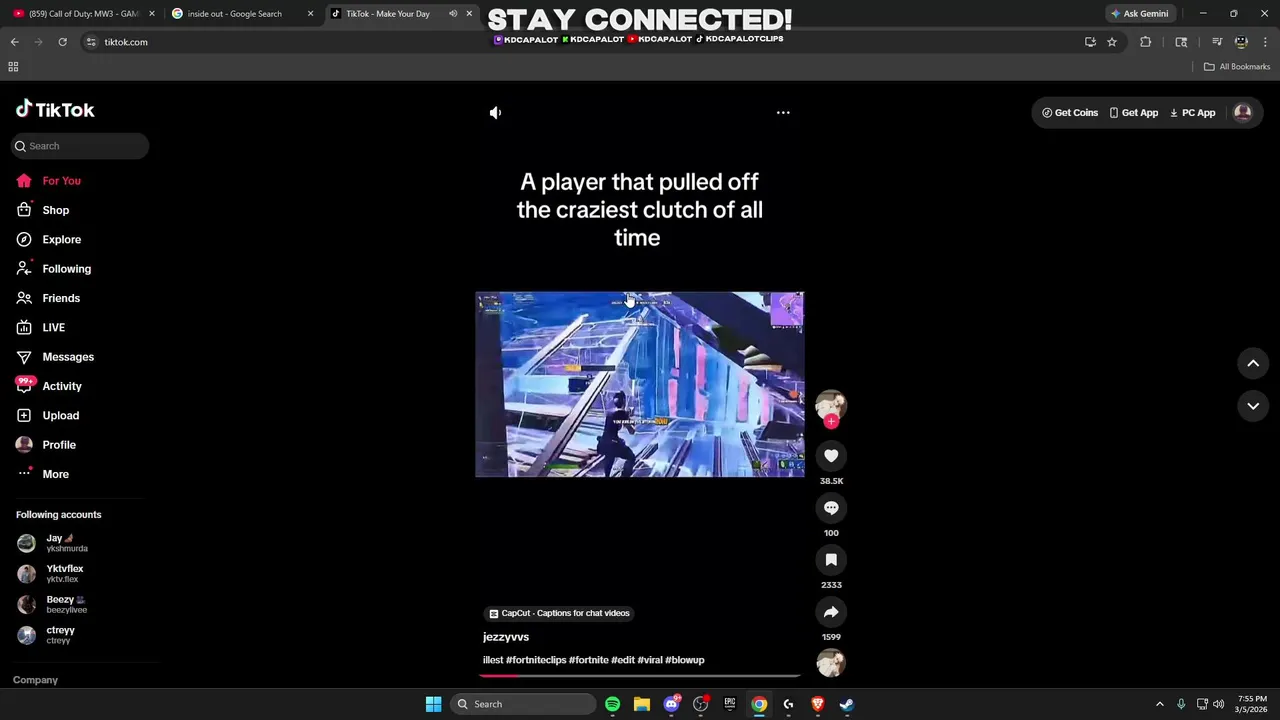Install app icon in address bar
The image size is (1280, 720).
tap(1090, 42)
